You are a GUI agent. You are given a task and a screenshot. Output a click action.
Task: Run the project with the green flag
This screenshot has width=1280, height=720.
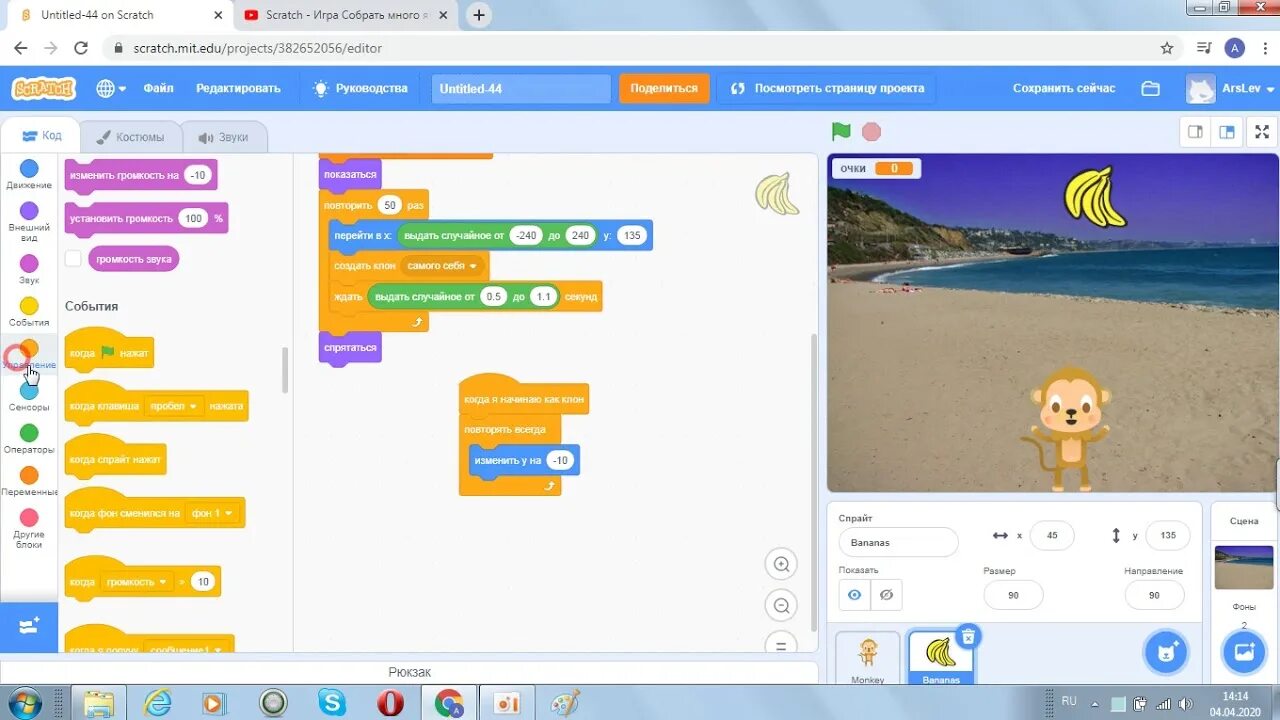tap(840, 131)
